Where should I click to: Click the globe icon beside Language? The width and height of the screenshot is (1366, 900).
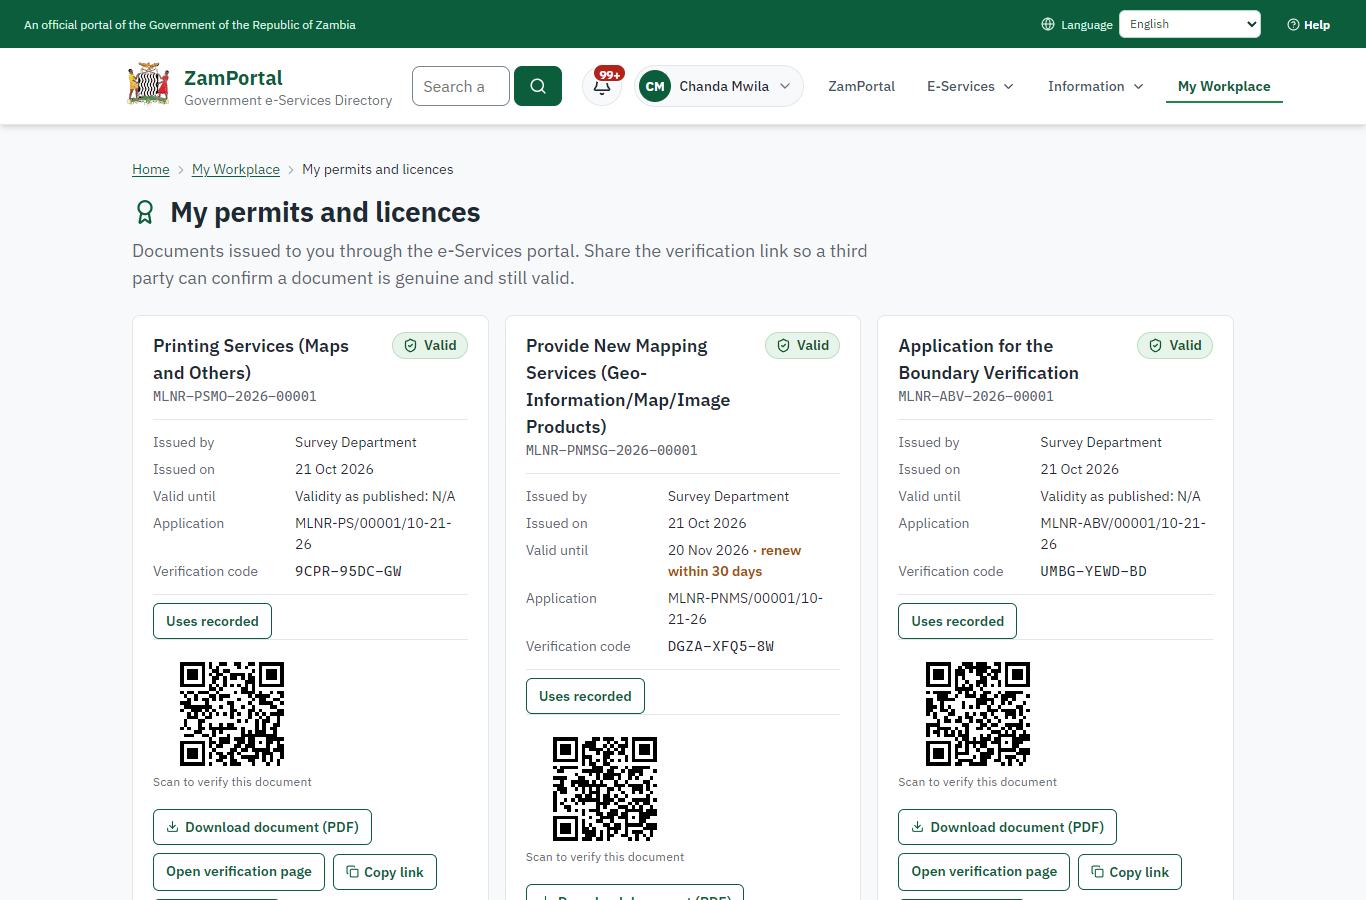pos(1048,24)
